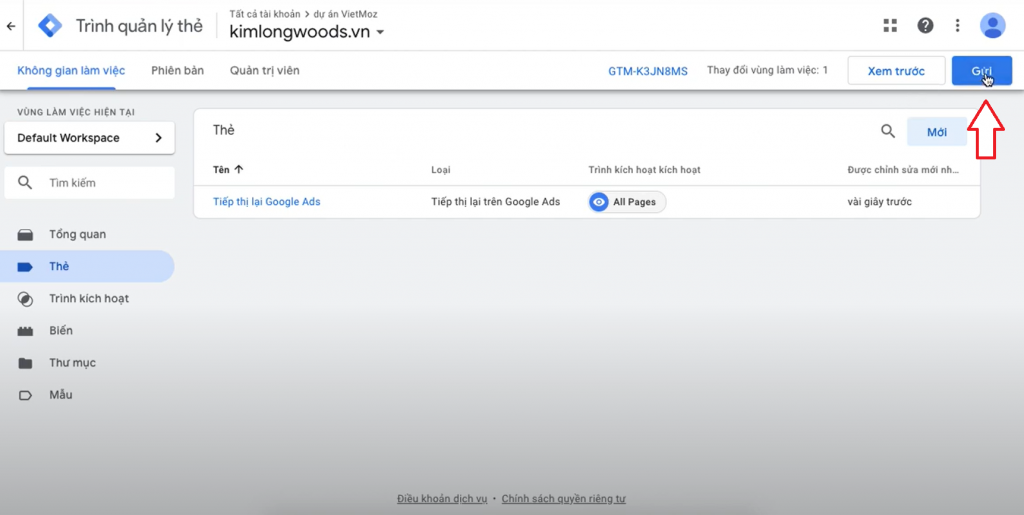Click the Trình kích hoạt kích hoạt header

tap(644, 170)
